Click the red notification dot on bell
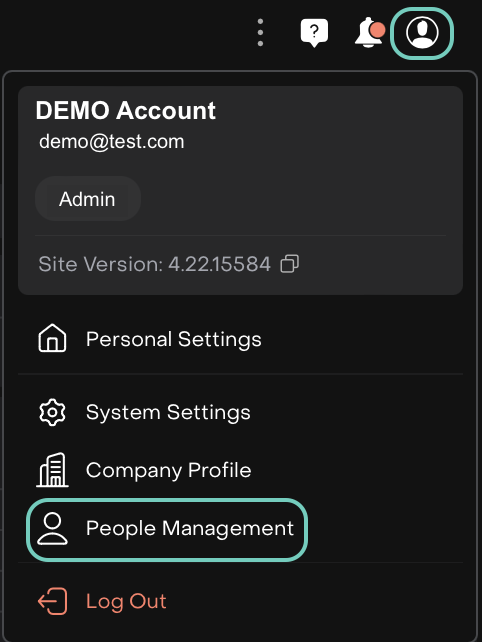Image resolution: width=482 pixels, height=642 pixels. [377, 30]
